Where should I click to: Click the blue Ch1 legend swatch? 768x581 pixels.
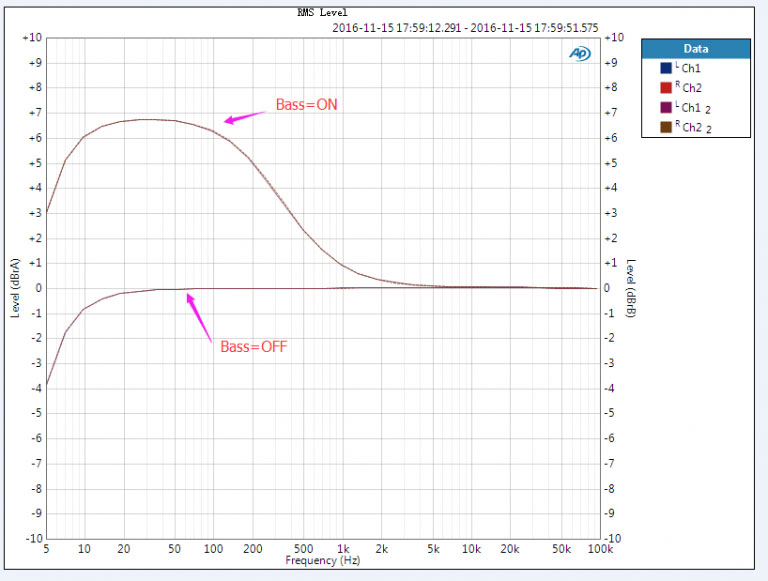tap(665, 69)
